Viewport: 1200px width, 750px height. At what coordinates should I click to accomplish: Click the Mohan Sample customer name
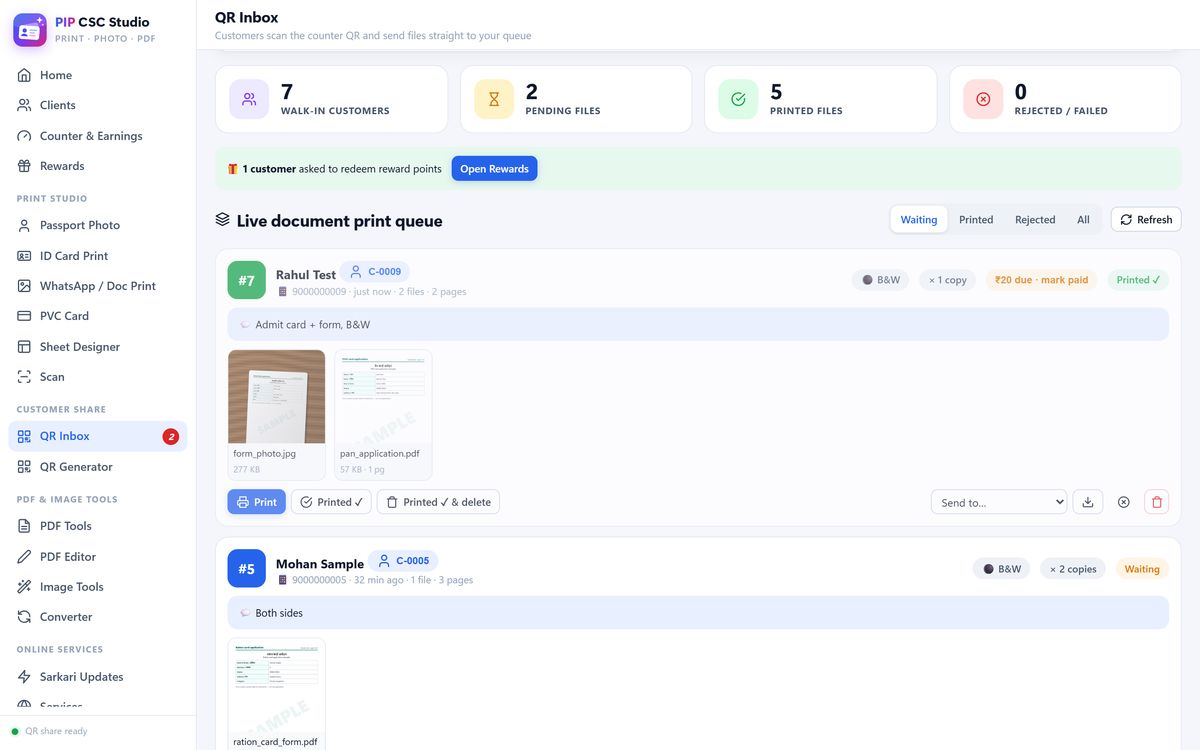[x=320, y=564]
